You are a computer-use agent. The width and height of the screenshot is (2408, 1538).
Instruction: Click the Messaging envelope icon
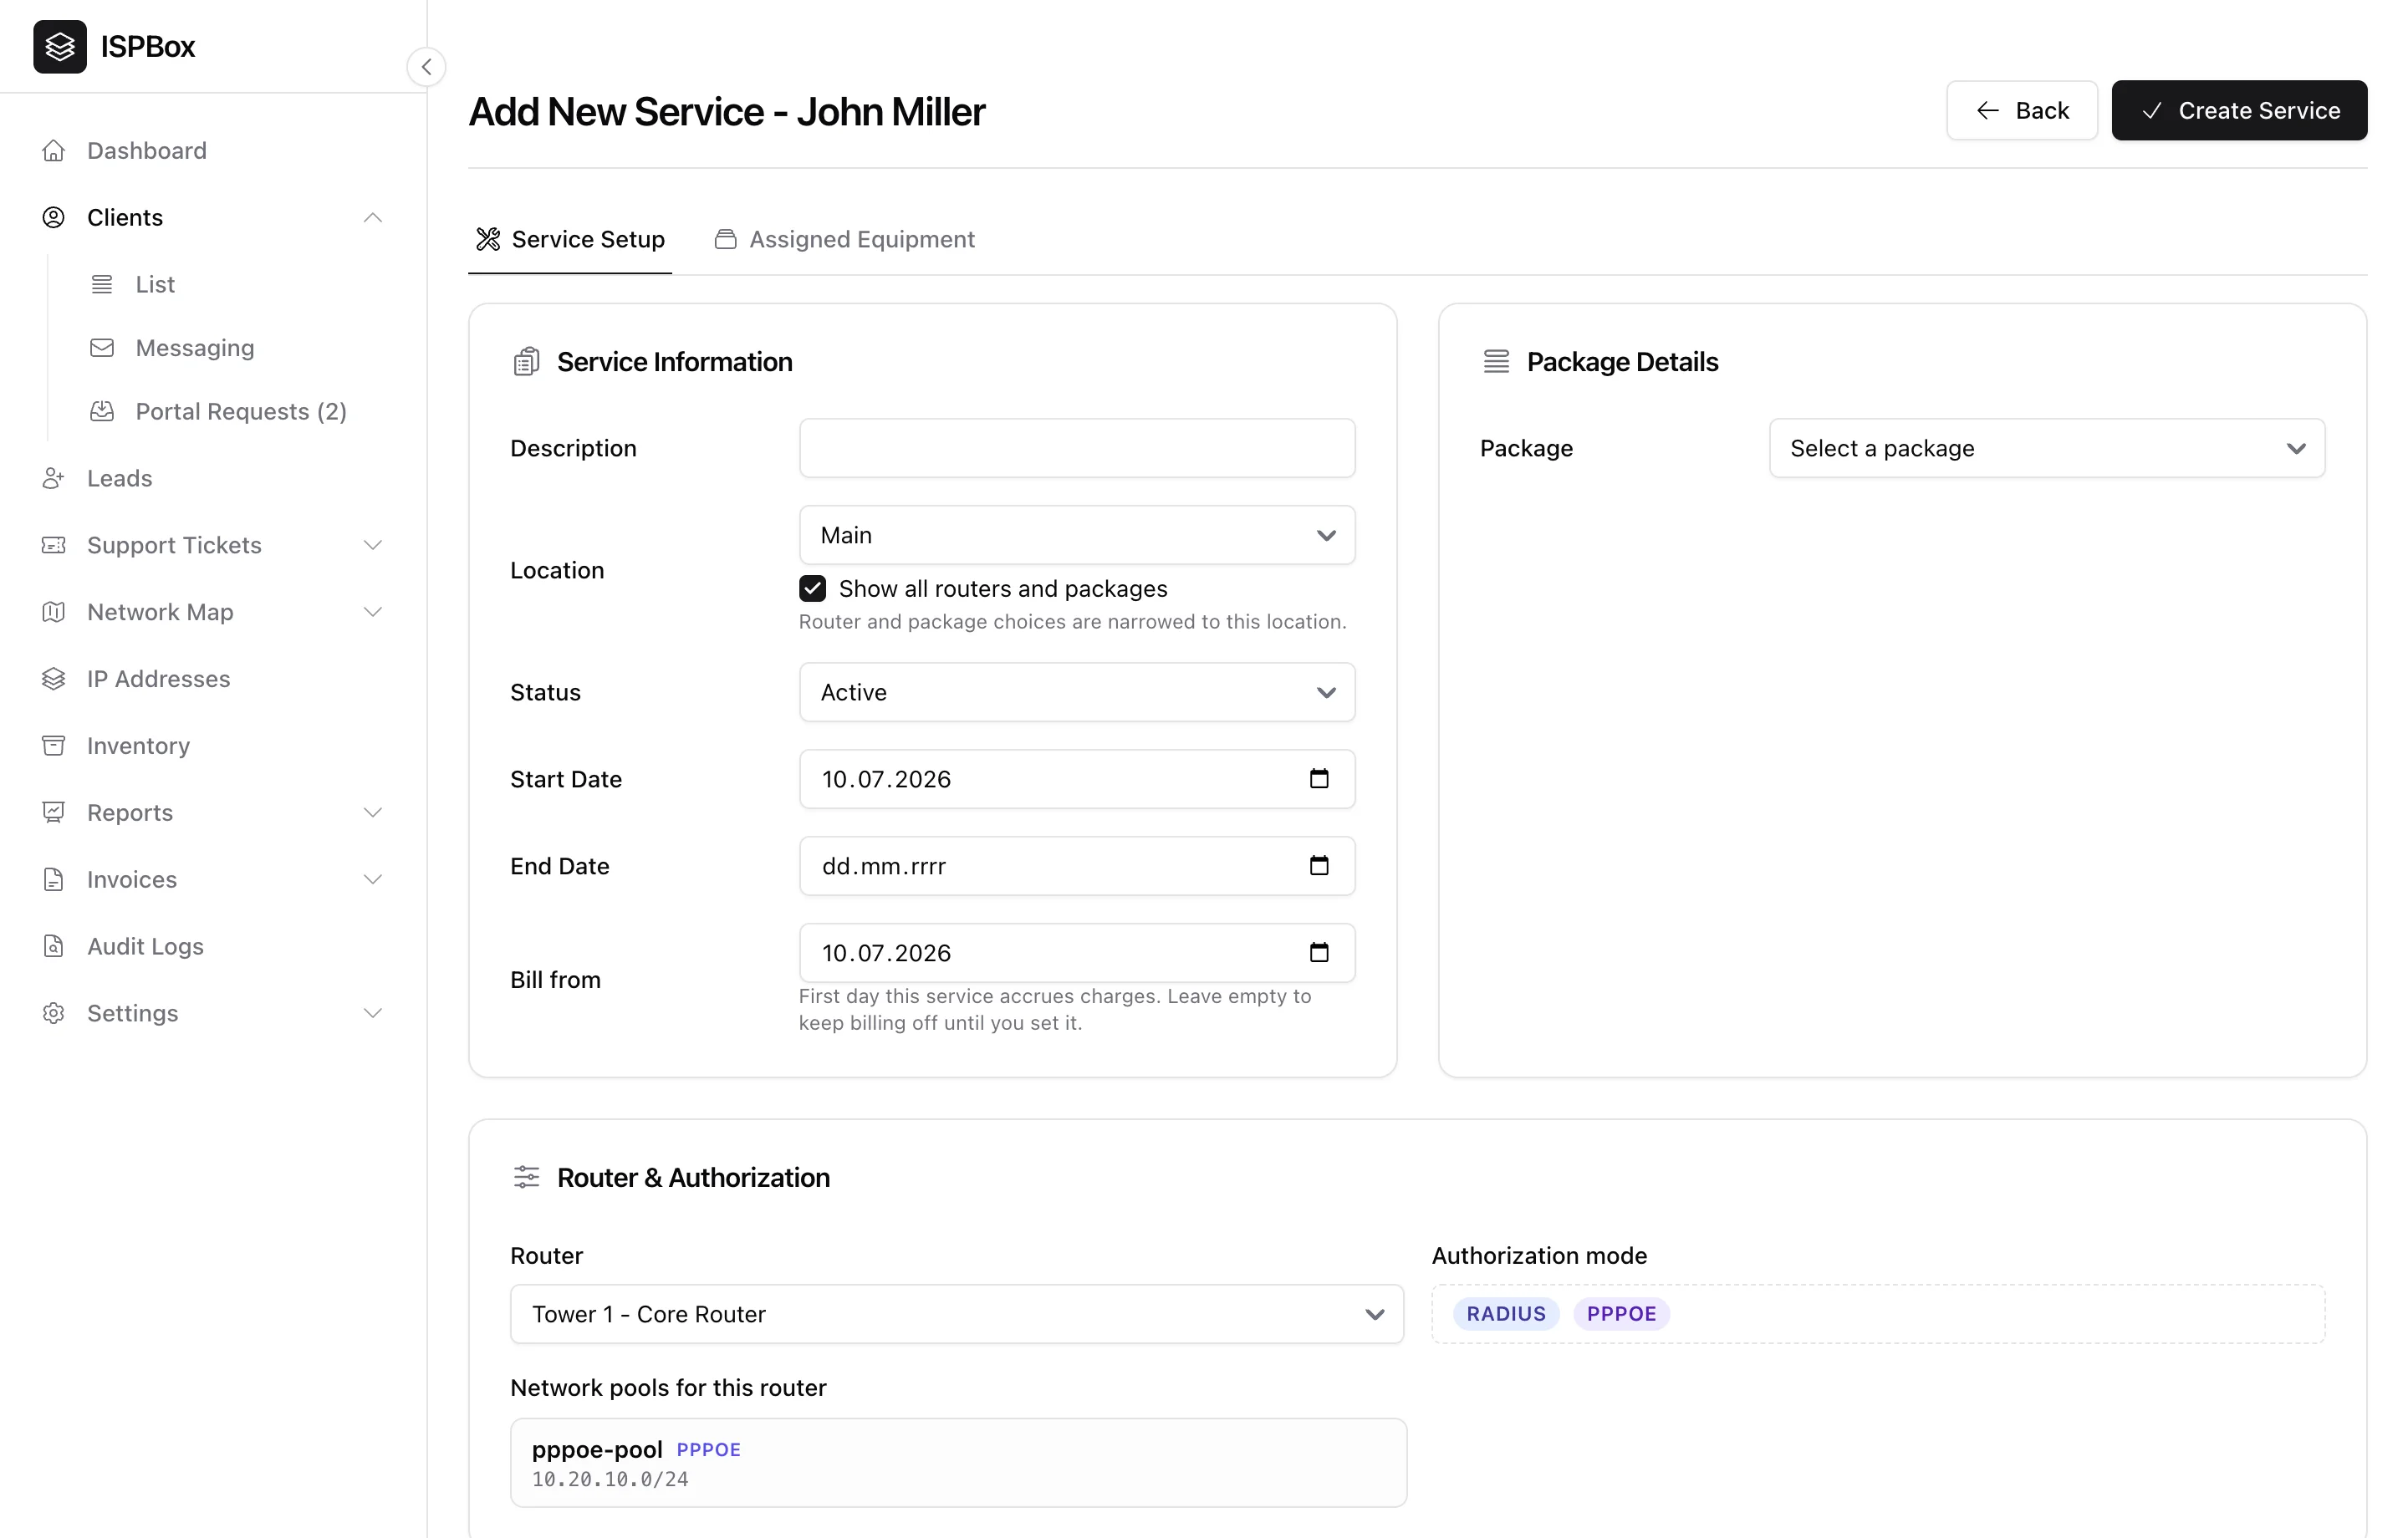click(102, 348)
